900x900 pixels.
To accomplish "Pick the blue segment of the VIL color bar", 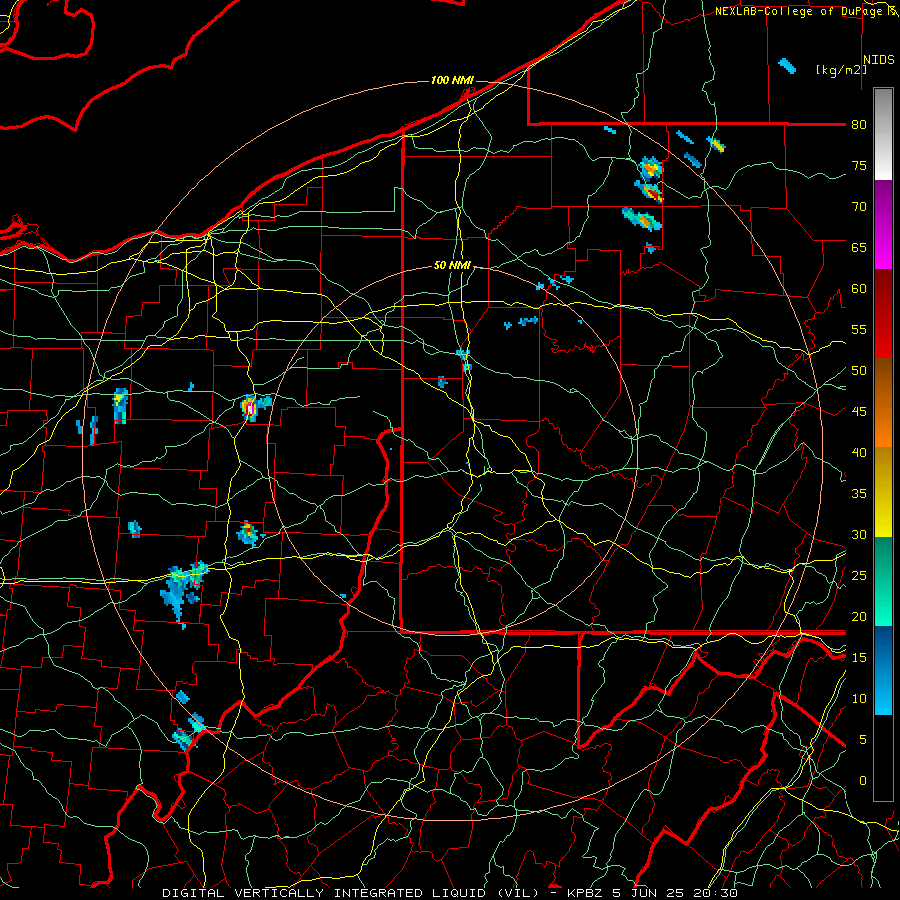I will click(883, 670).
